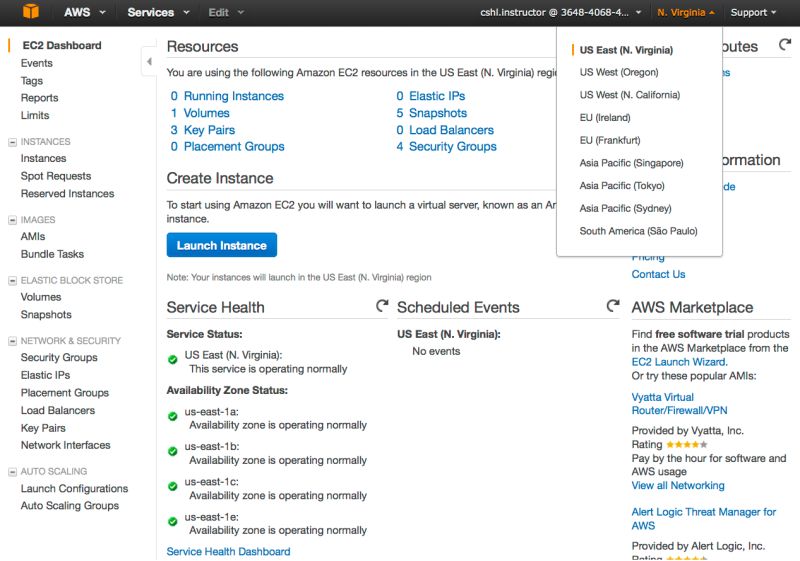
Task: Open the EC2 Launch Wizard link
Action: 680,362
